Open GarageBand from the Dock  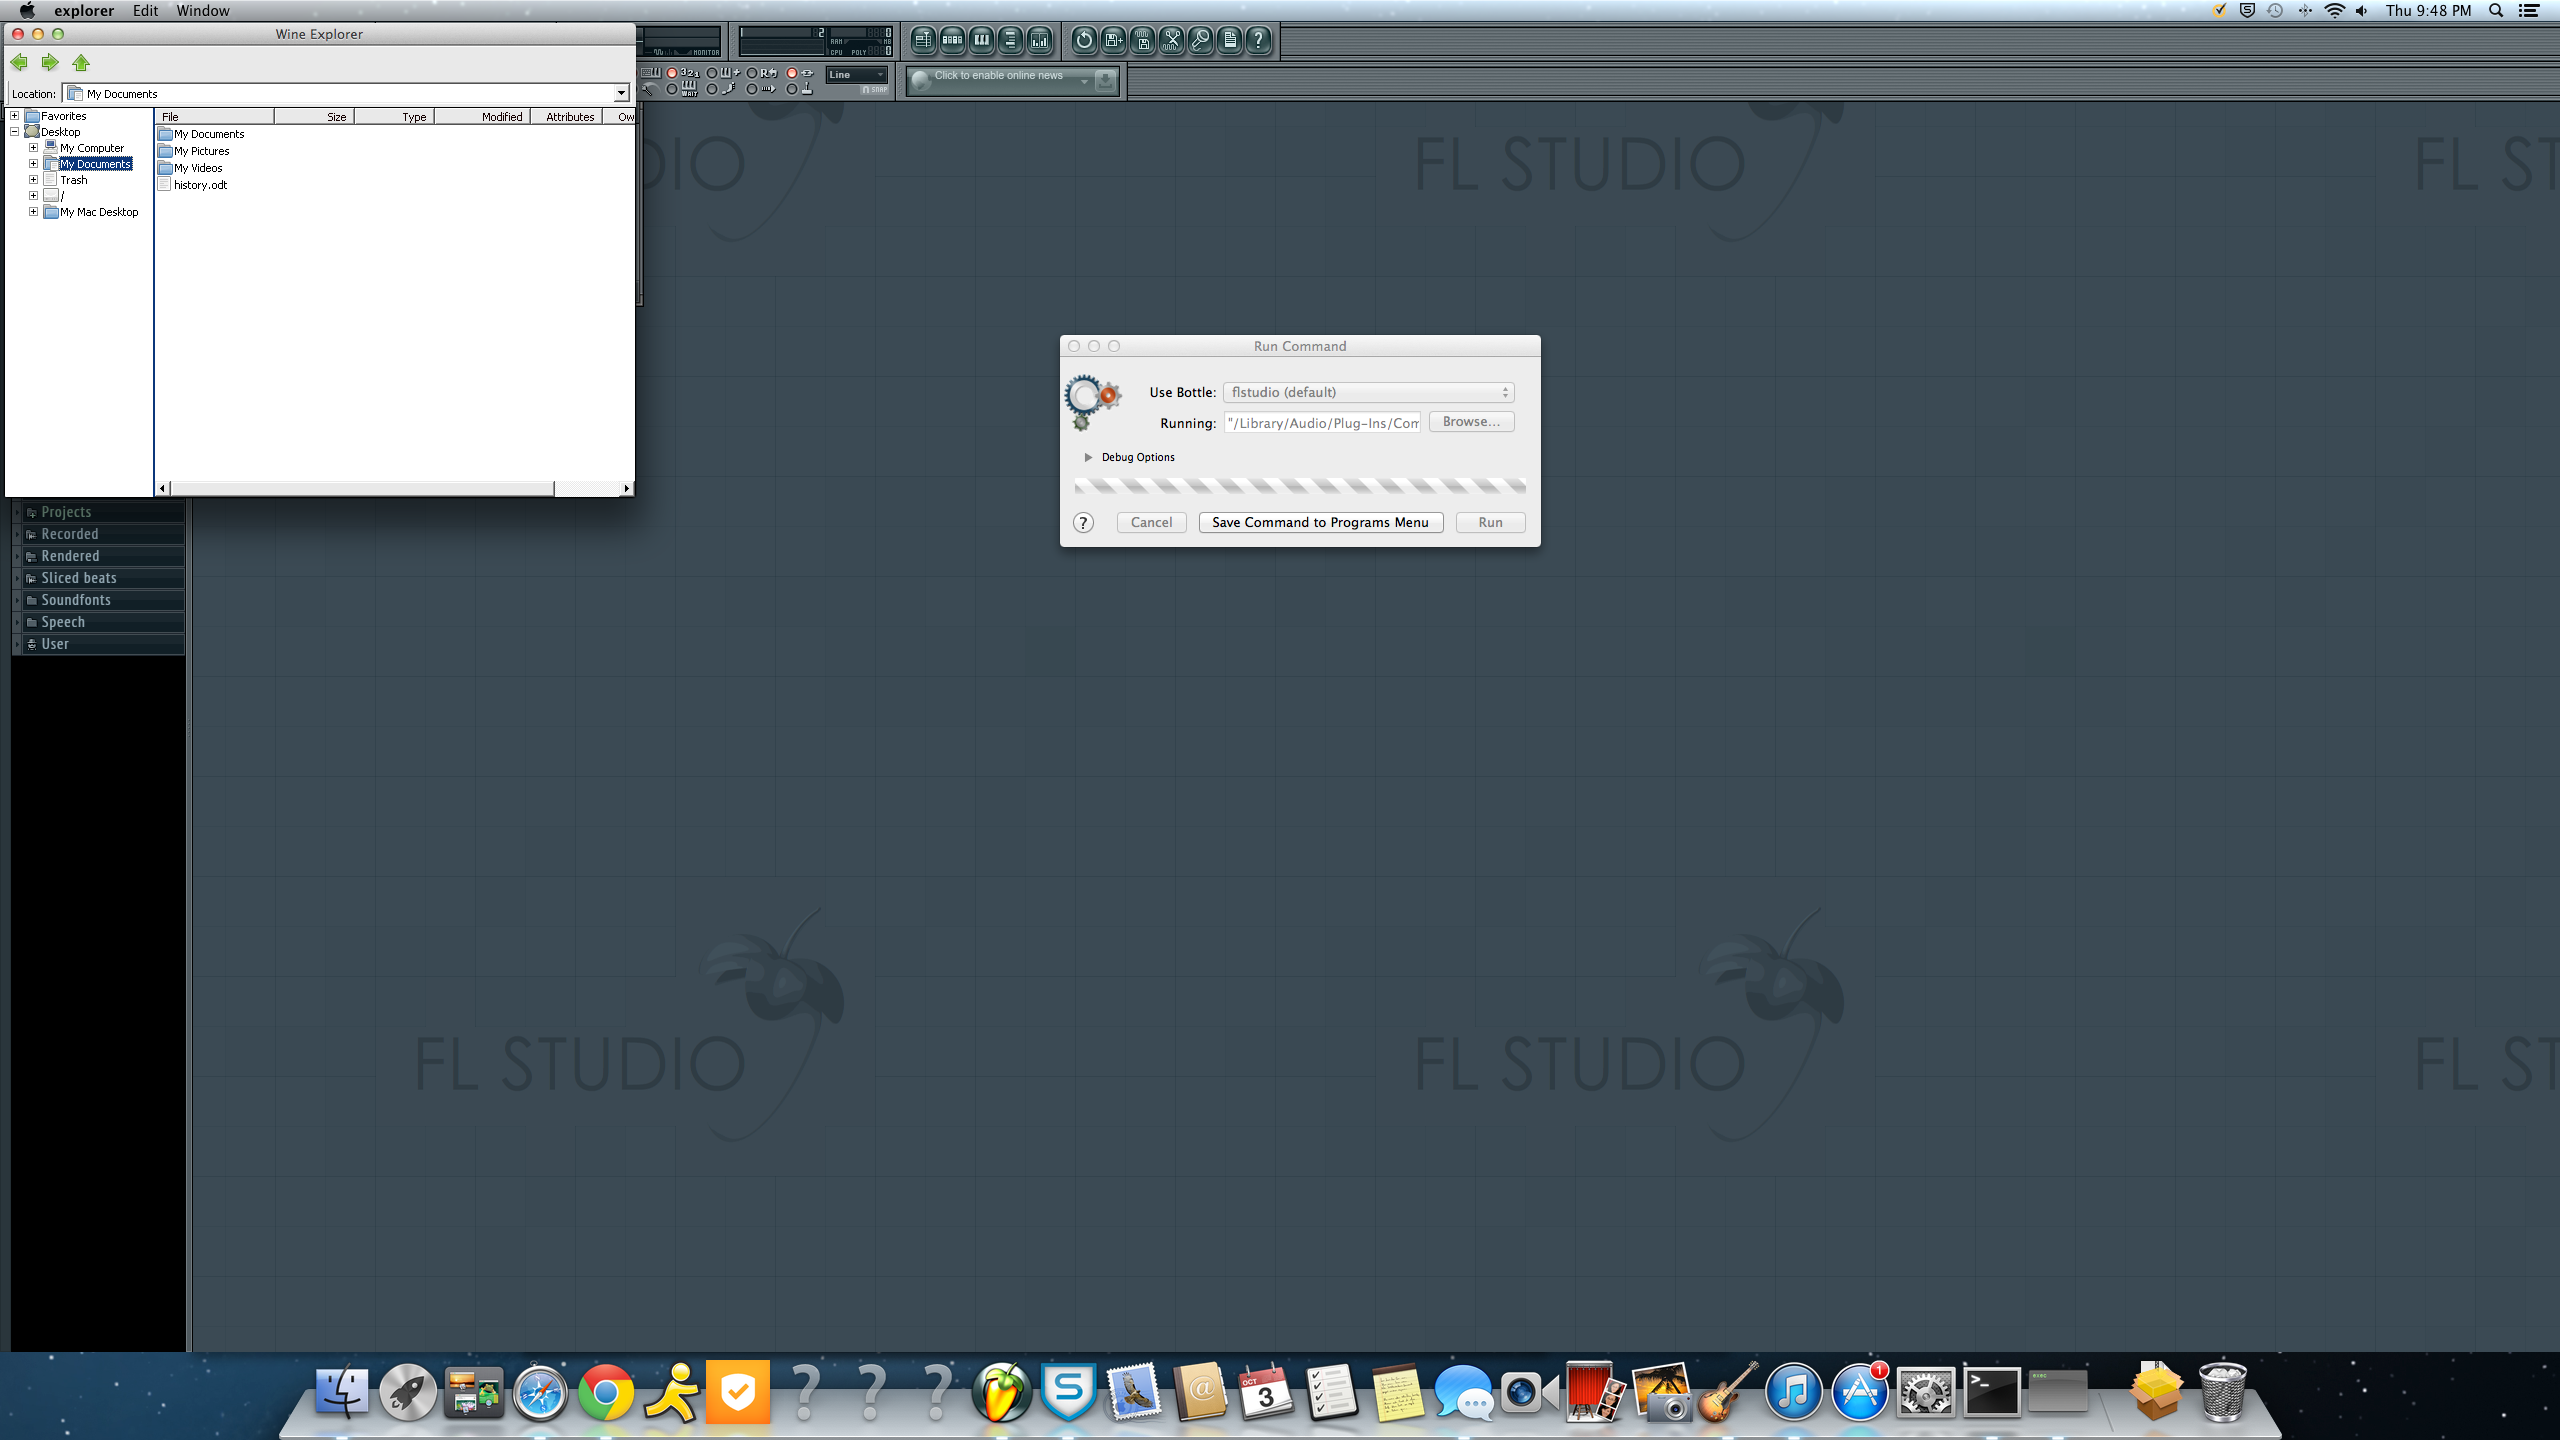[x=1728, y=1392]
